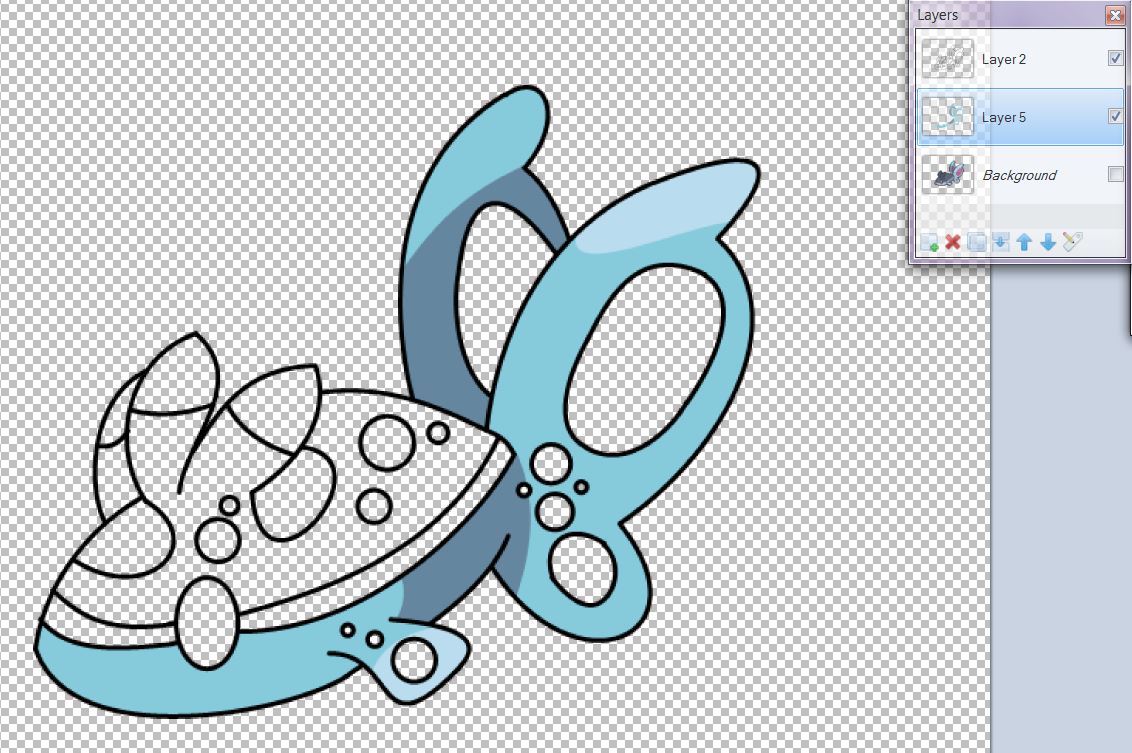The image size is (1132, 753).
Task: Delete layer with the red X icon
Action: coord(953,243)
